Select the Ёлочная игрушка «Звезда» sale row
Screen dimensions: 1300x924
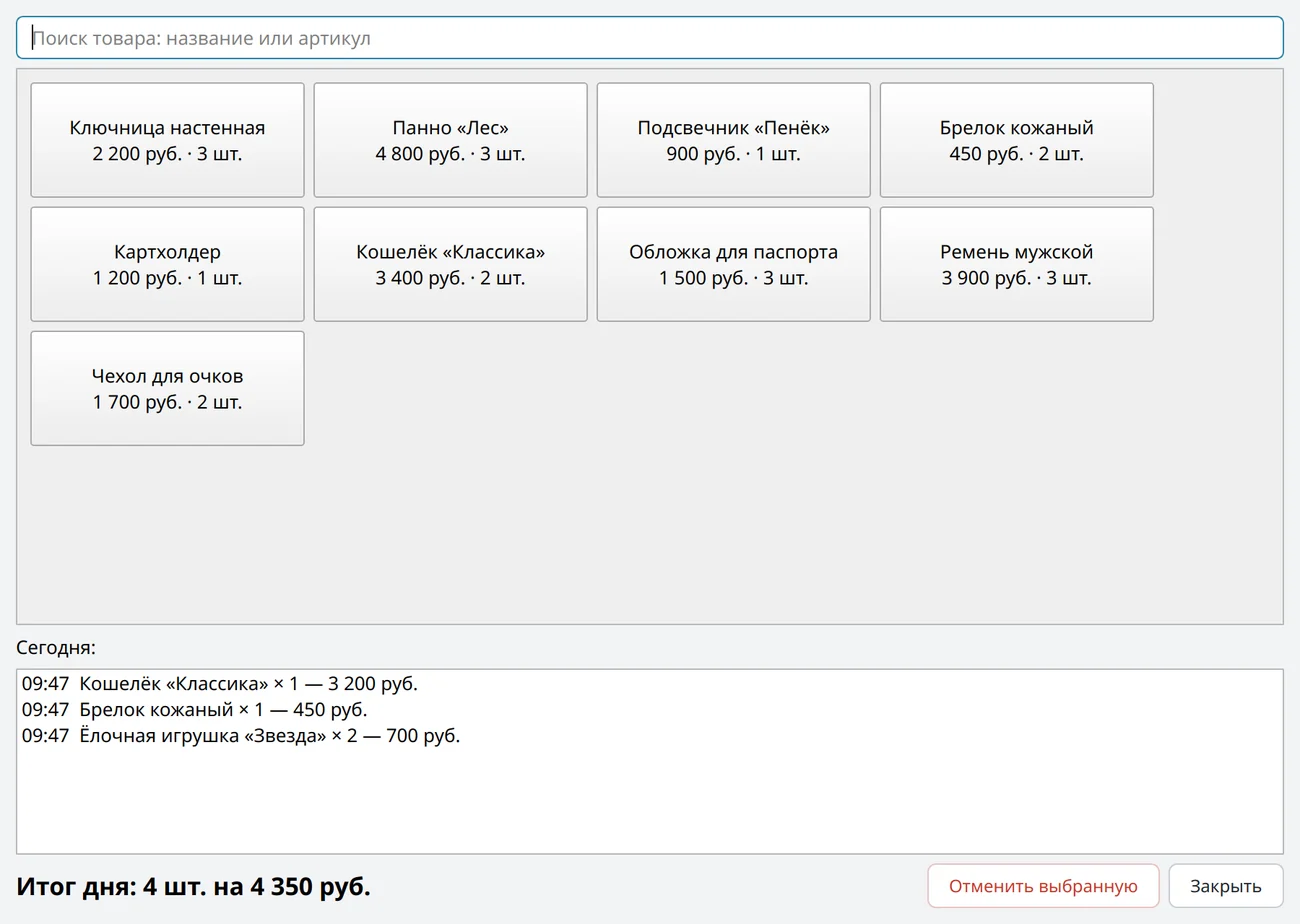tap(650, 736)
